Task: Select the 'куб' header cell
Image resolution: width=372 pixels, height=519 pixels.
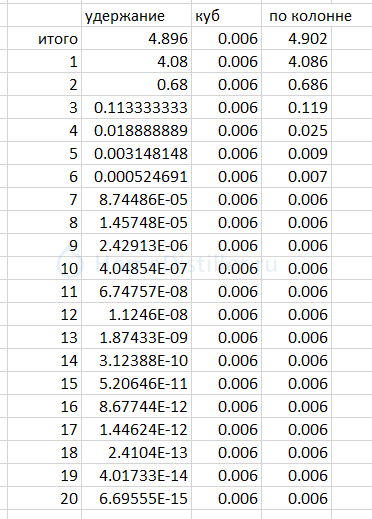Action: click(x=226, y=16)
